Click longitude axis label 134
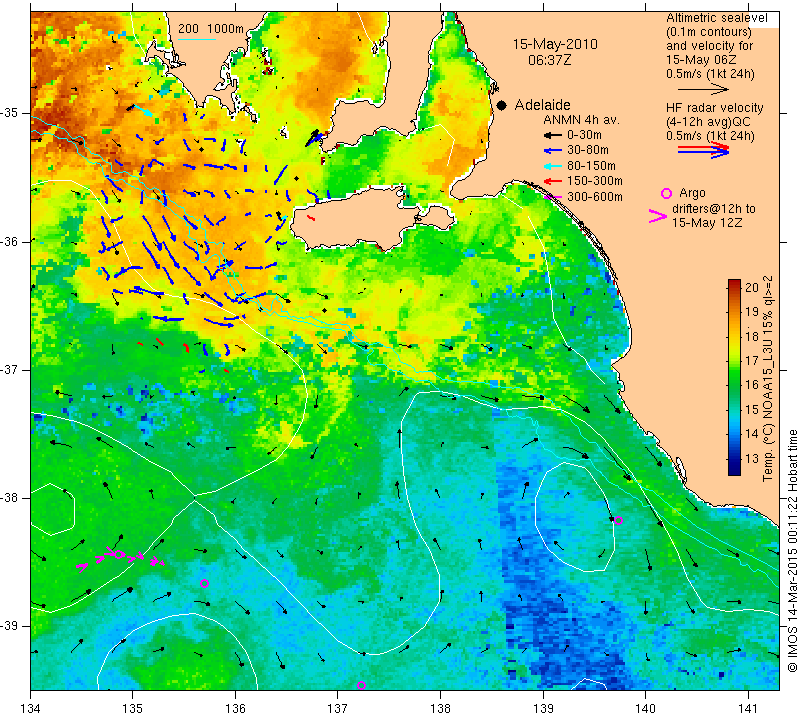This screenshot has height=720, width=800. [x=31, y=708]
